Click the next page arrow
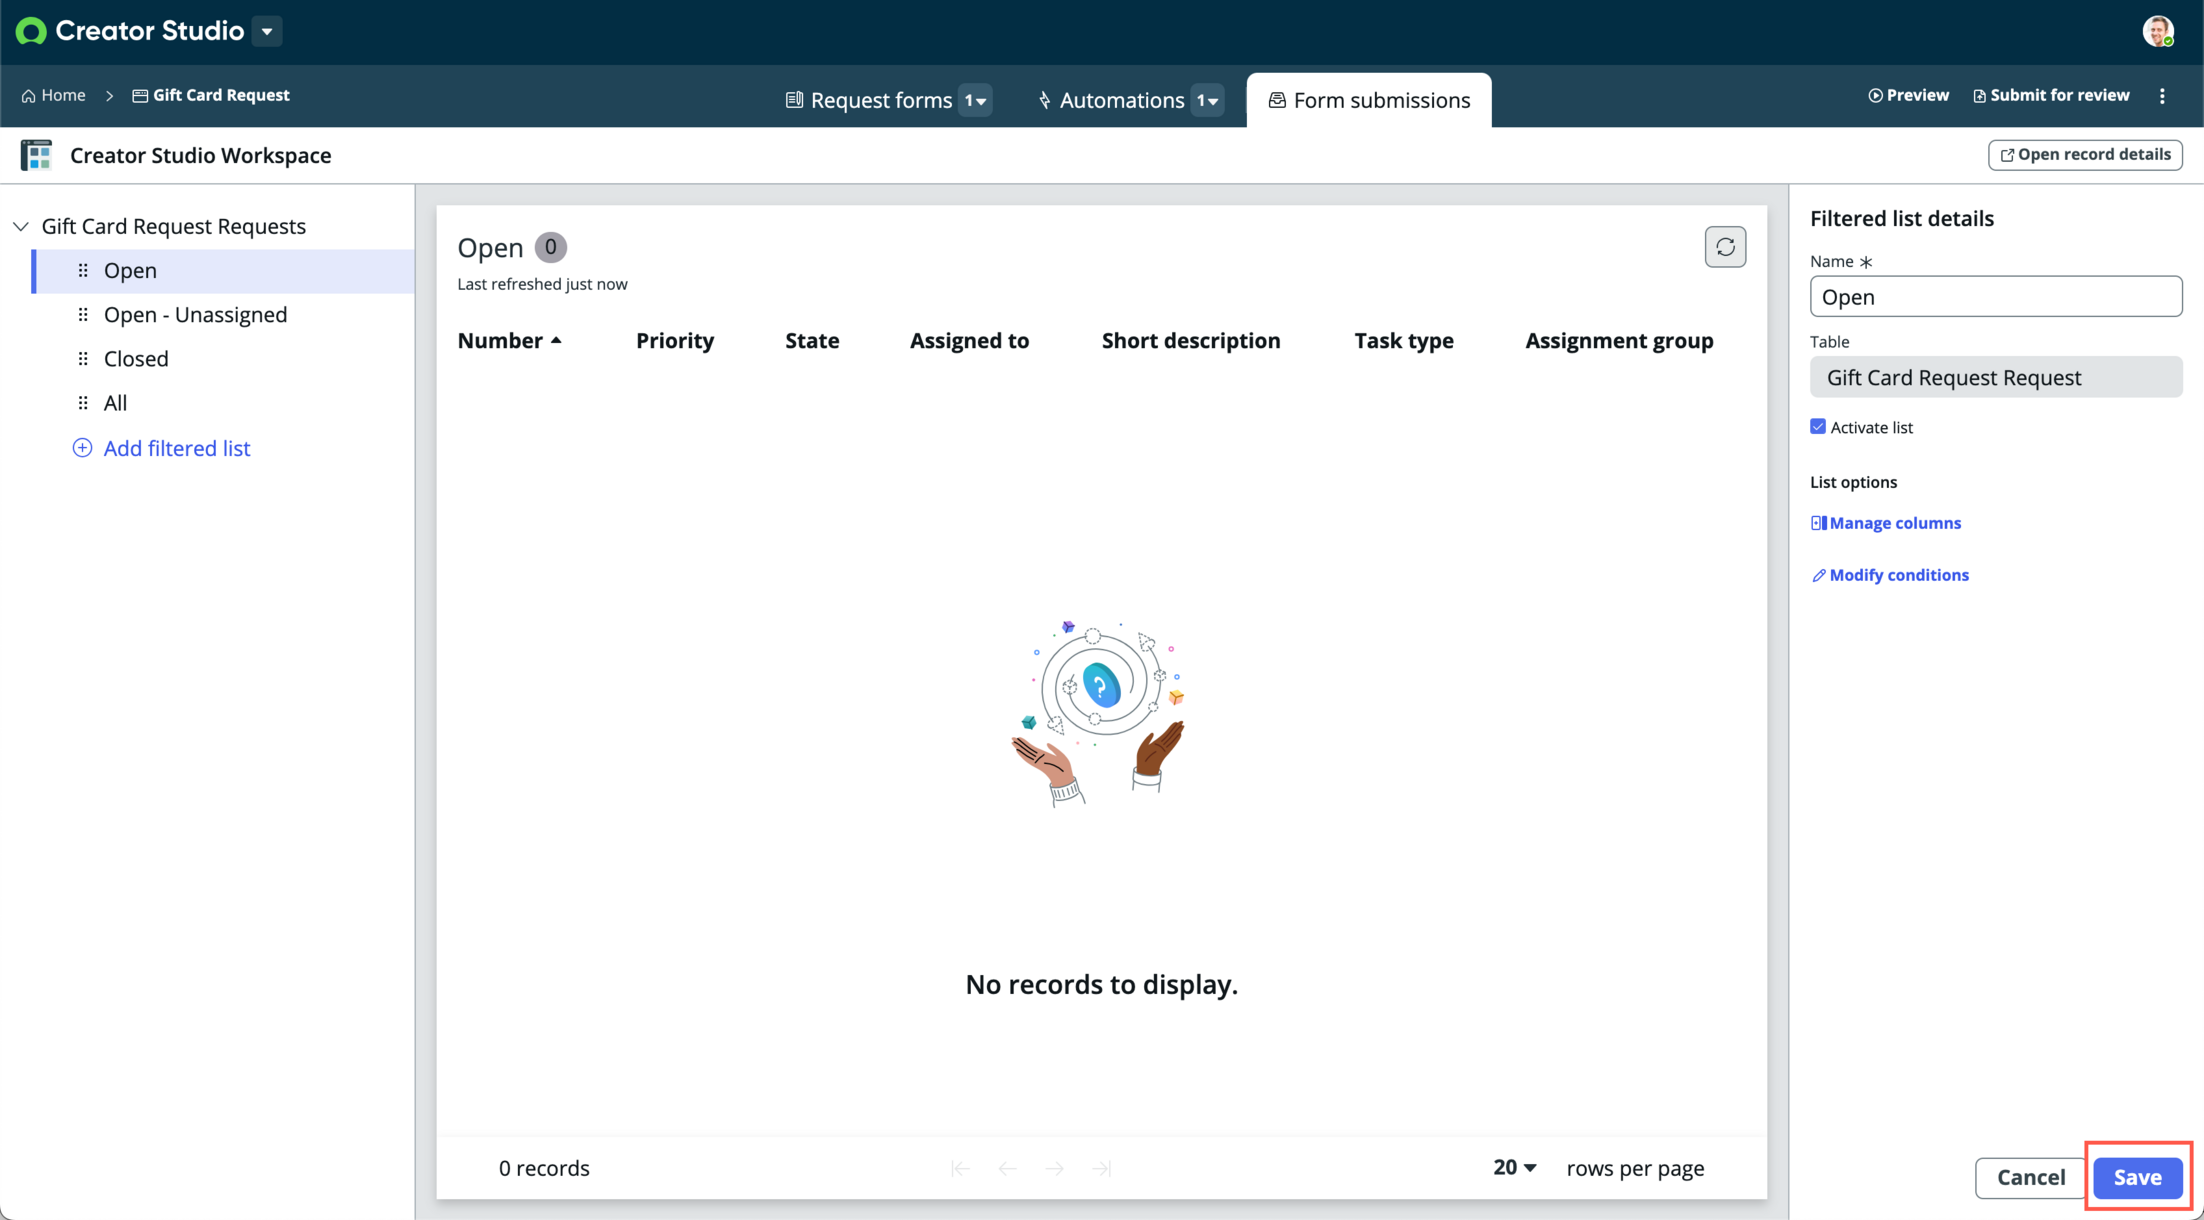 coord(1055,1168)
